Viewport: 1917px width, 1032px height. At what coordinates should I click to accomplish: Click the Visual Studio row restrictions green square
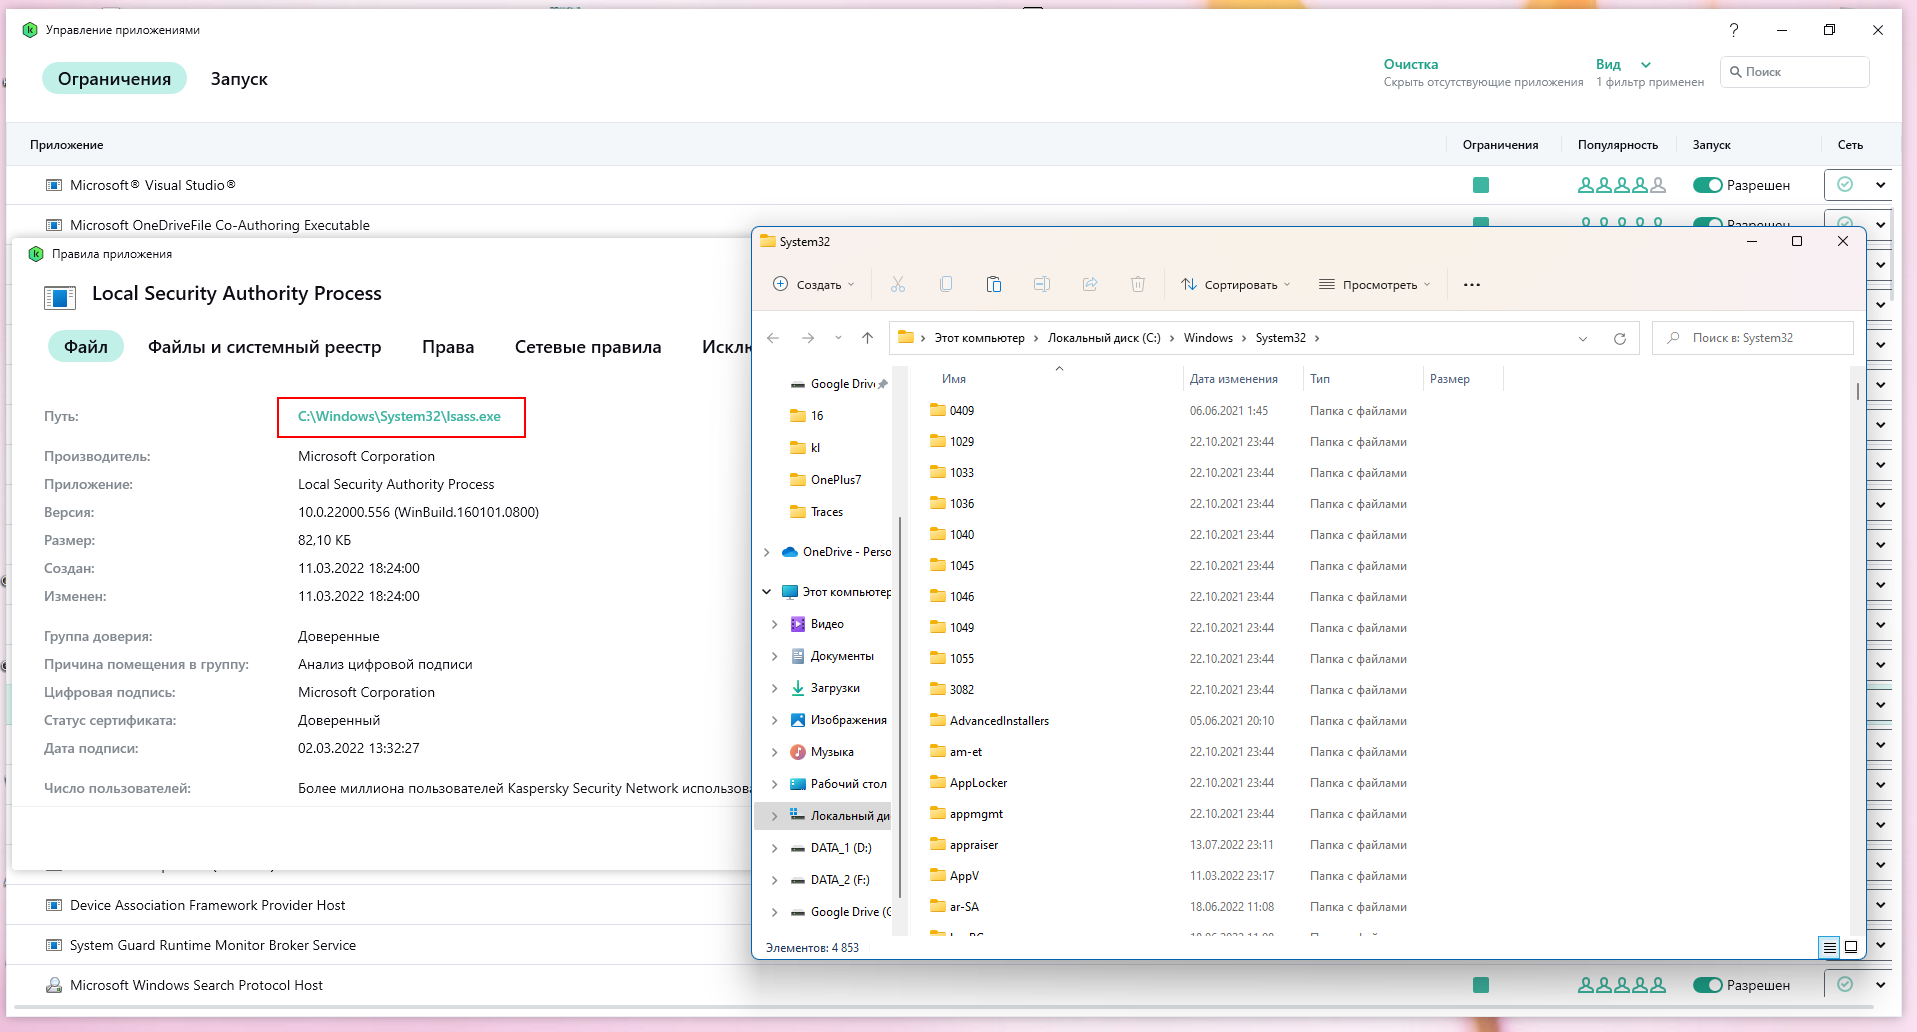(x=1481, y=185)
